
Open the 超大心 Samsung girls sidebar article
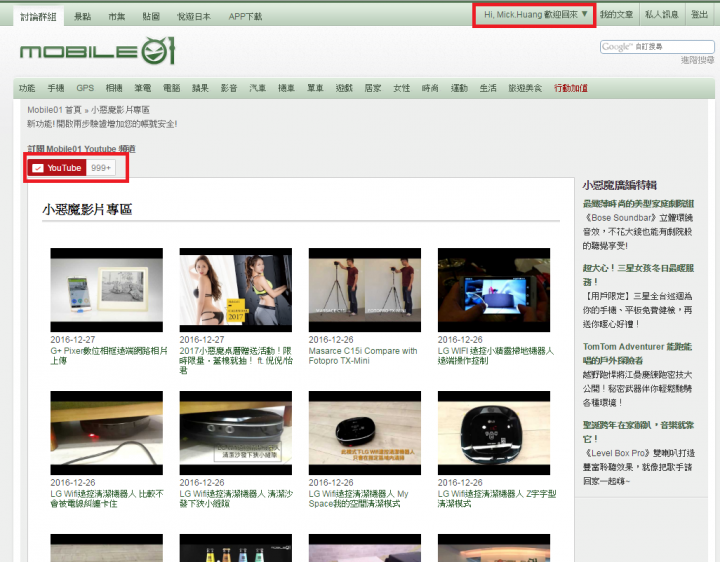click(x=638, y=275)
